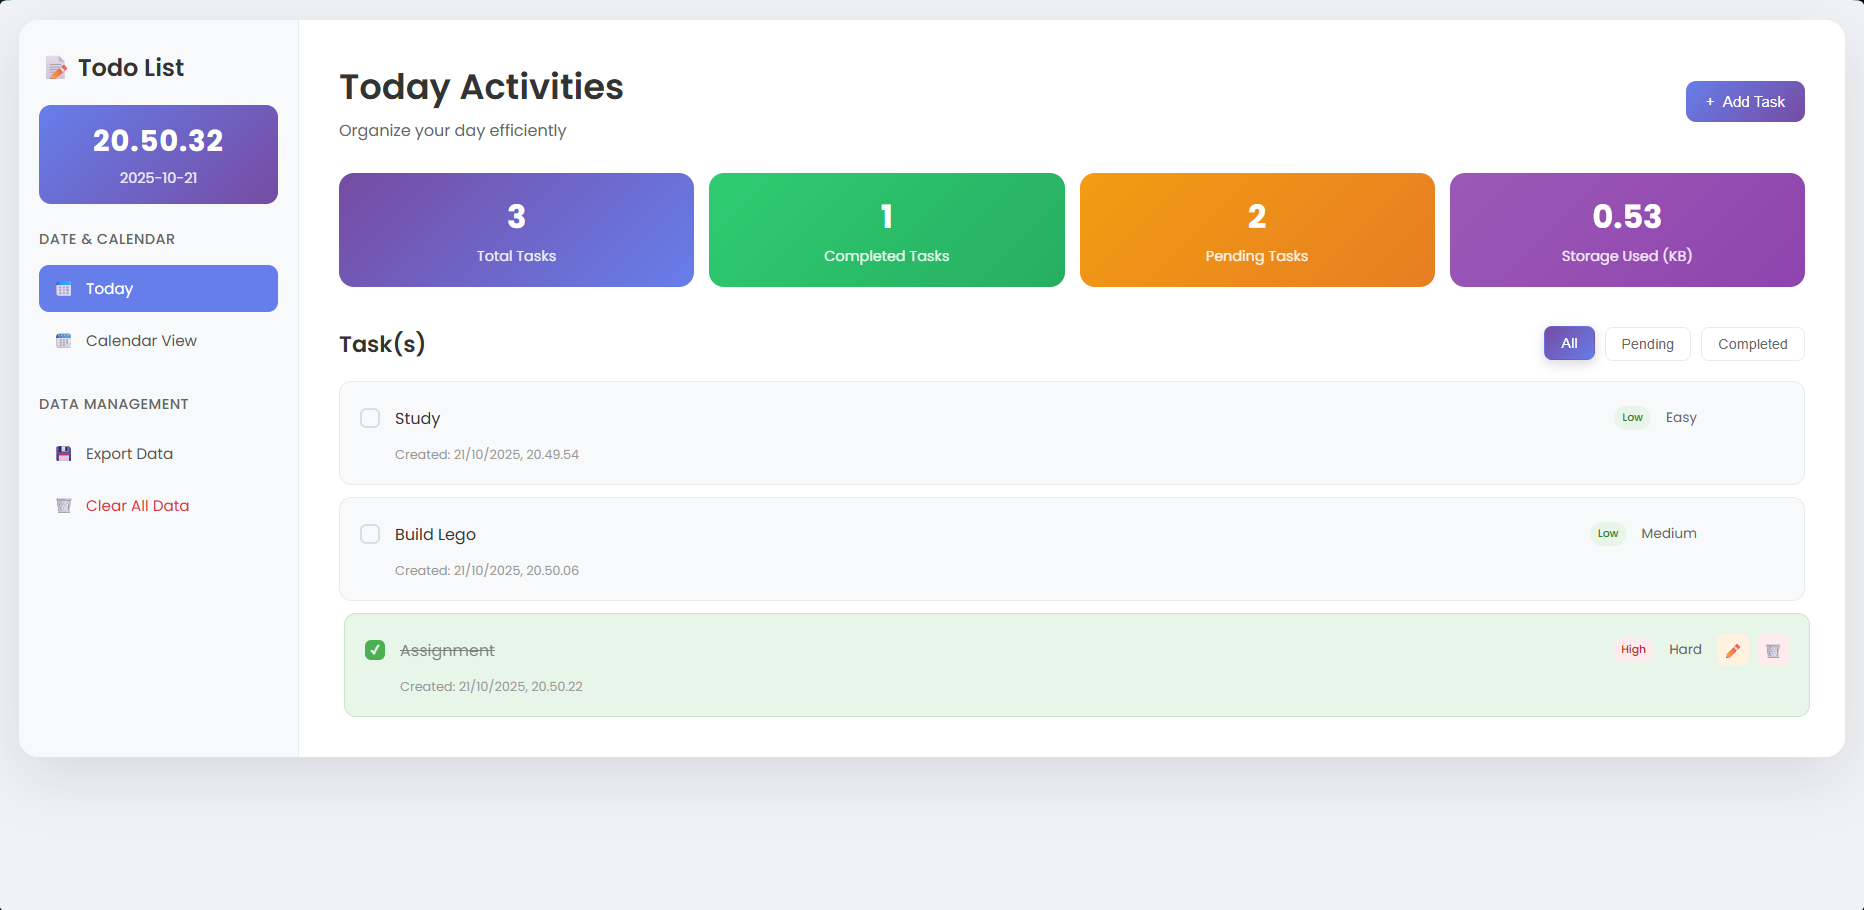The width and height of the screenshot is (1864, 910).
Task: Click the save icon next to Export Data
Action: pyautogui.click(x=64, y=453)
